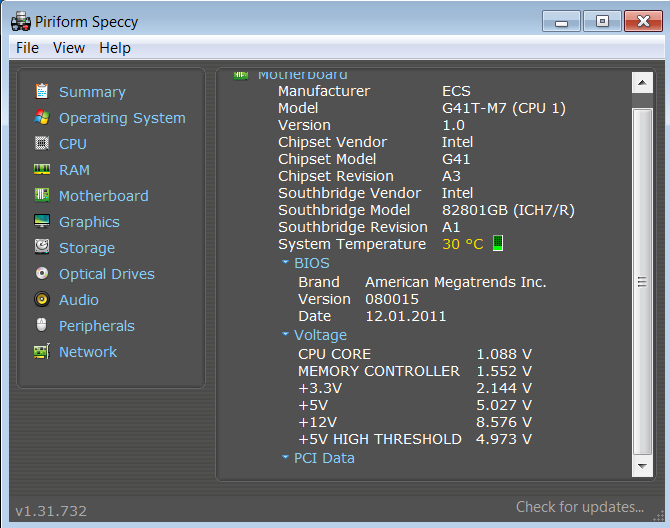Click the +3.3V reading 2.144 V
This screenshot has height=528, width=670.
point(504,388)
